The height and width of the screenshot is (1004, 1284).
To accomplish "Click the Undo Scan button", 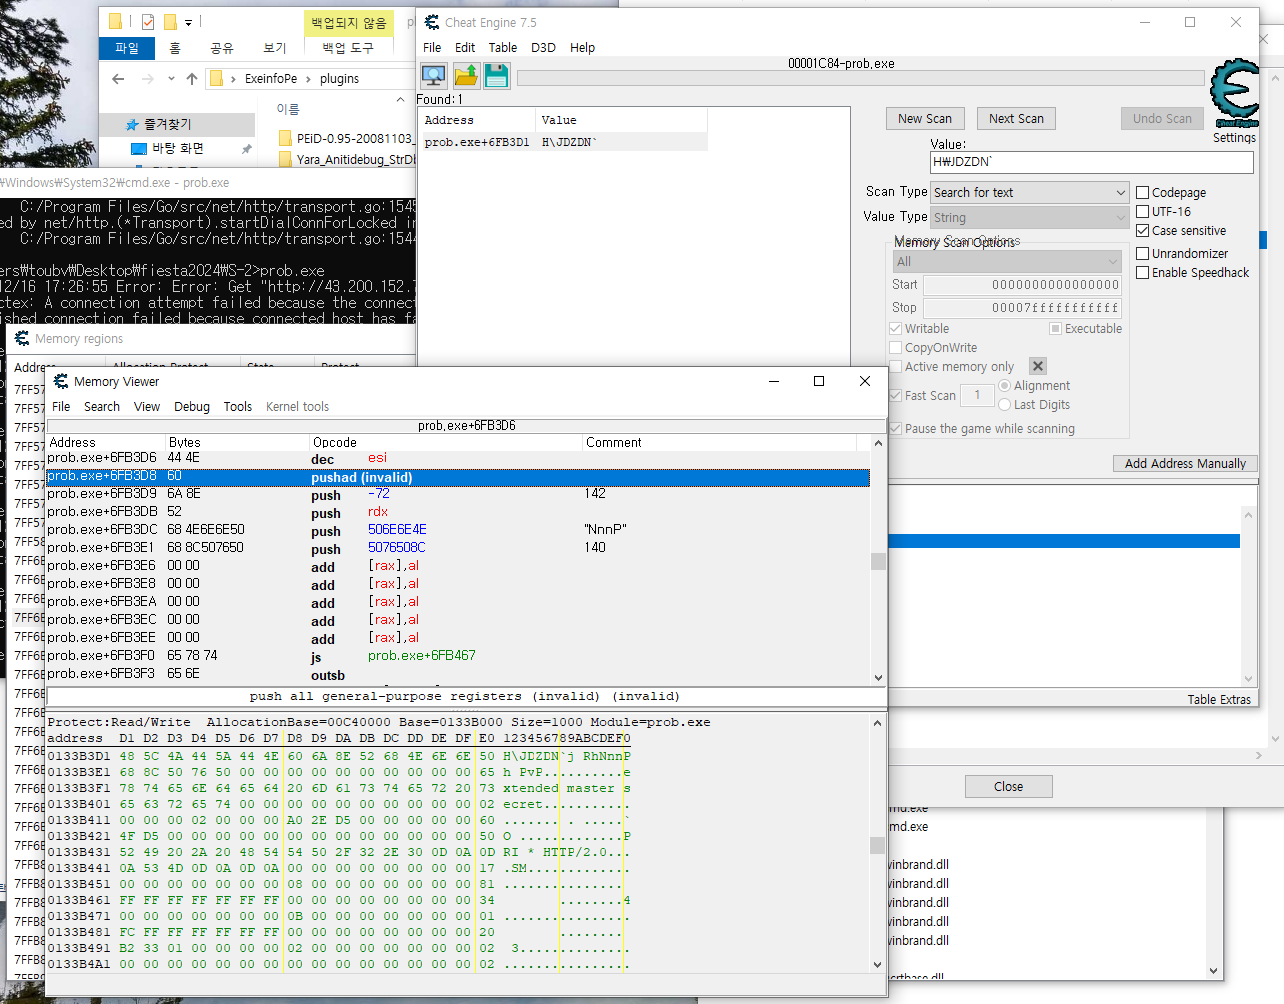I will coord(1162,118).
